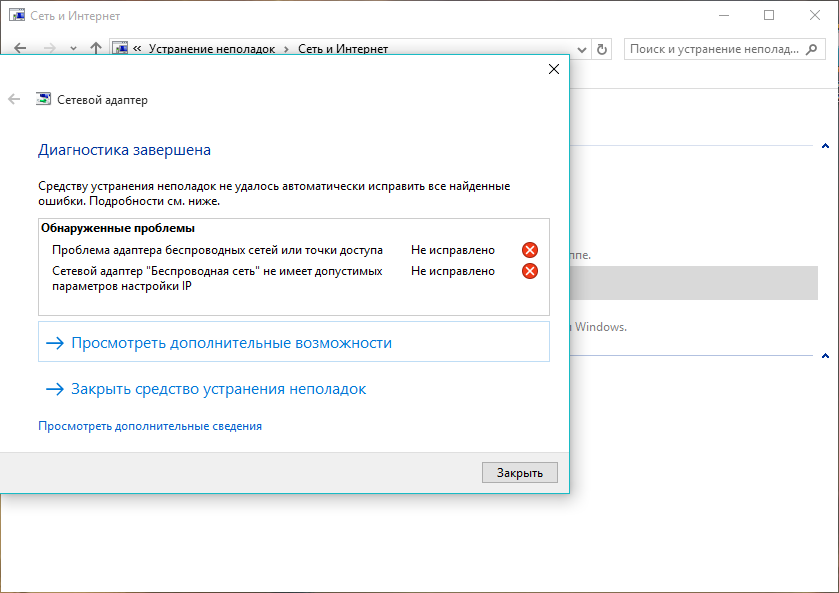Click the red error icon for wireless adapter problem
Viewport: 839px width, 593px height.
(x=530, y=250)
